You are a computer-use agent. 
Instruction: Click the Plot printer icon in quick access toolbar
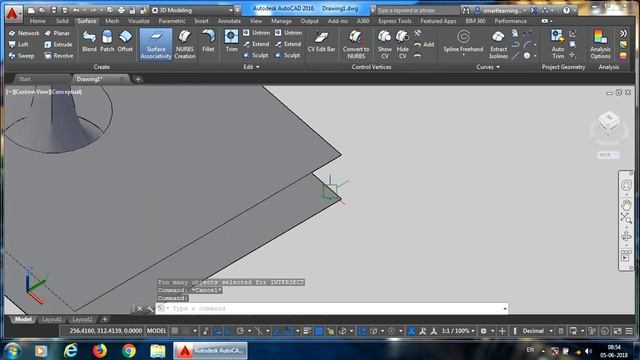[121, 10]
